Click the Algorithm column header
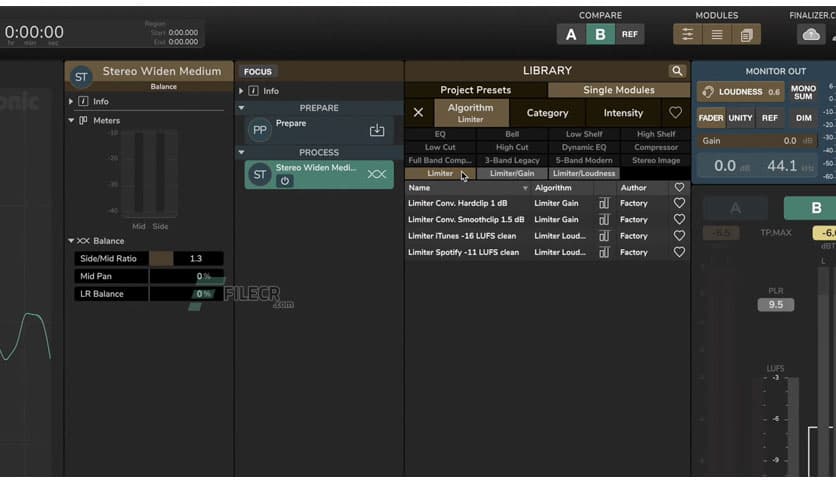The image size is (836, 484). click(553, 188)
